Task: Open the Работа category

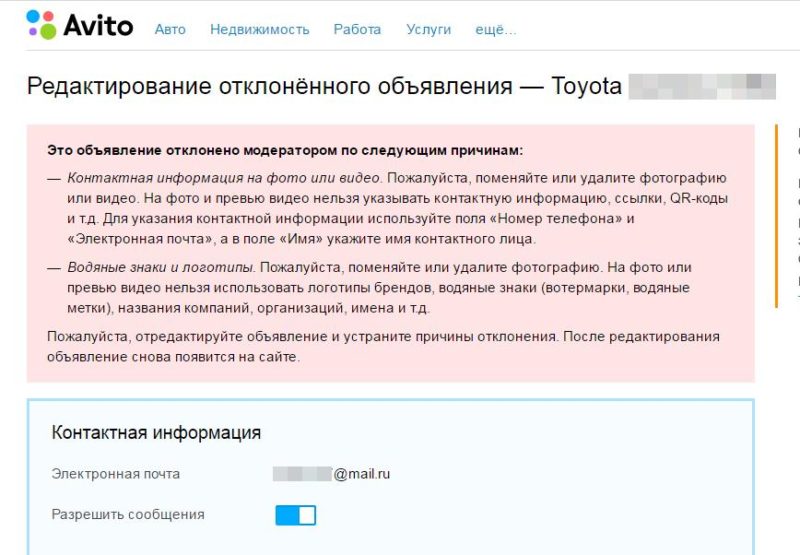Action: 357,29
